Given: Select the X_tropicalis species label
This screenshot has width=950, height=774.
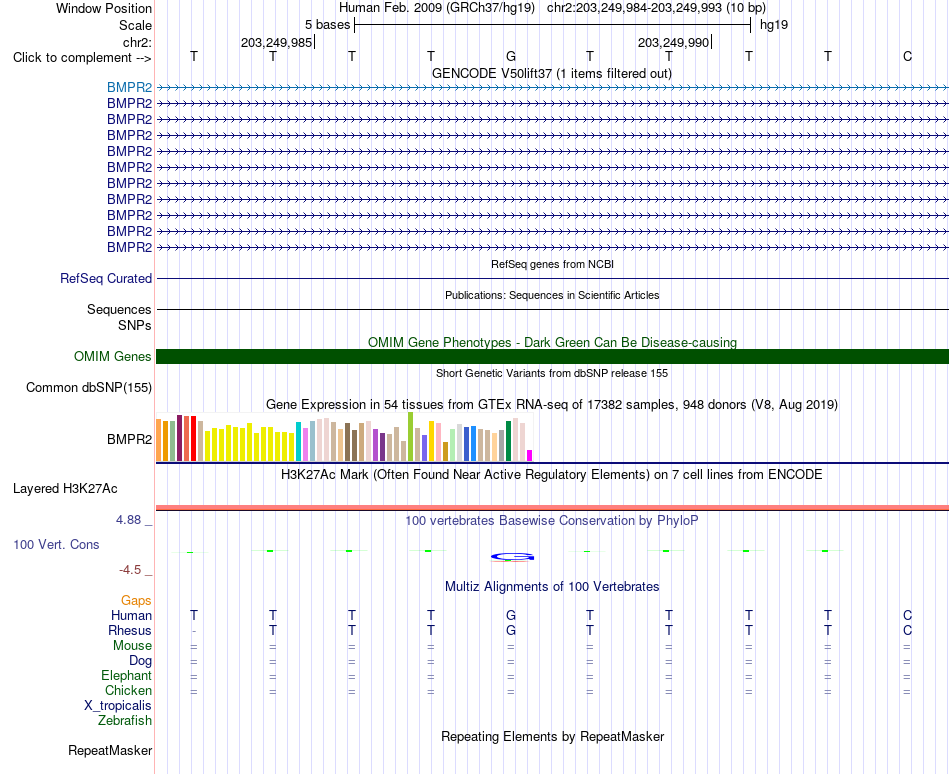Looking at the screenshot, I should click(x=118, y=706).
